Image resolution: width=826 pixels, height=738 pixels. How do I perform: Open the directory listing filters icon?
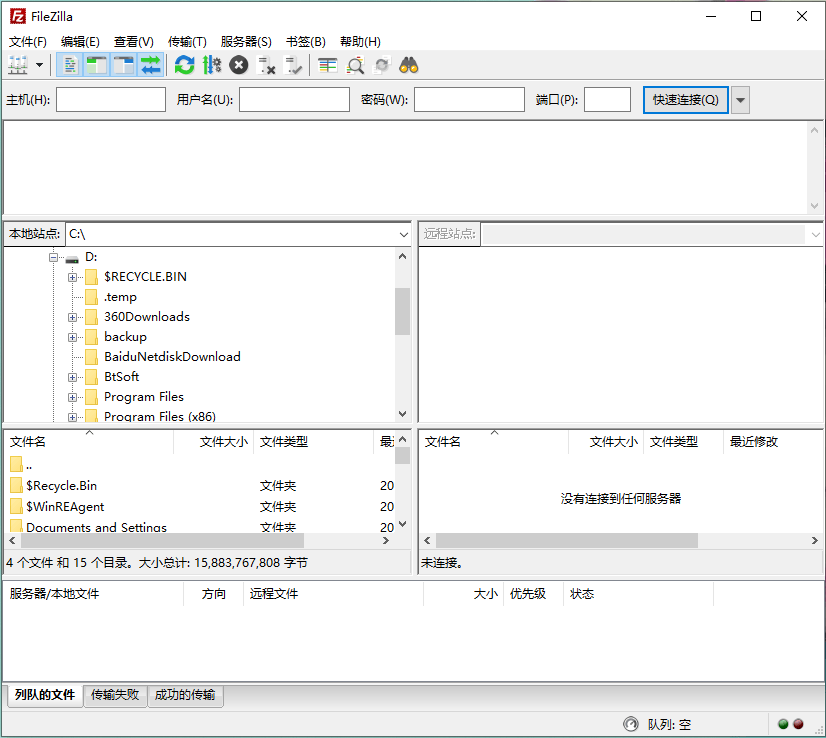(328, 65)
